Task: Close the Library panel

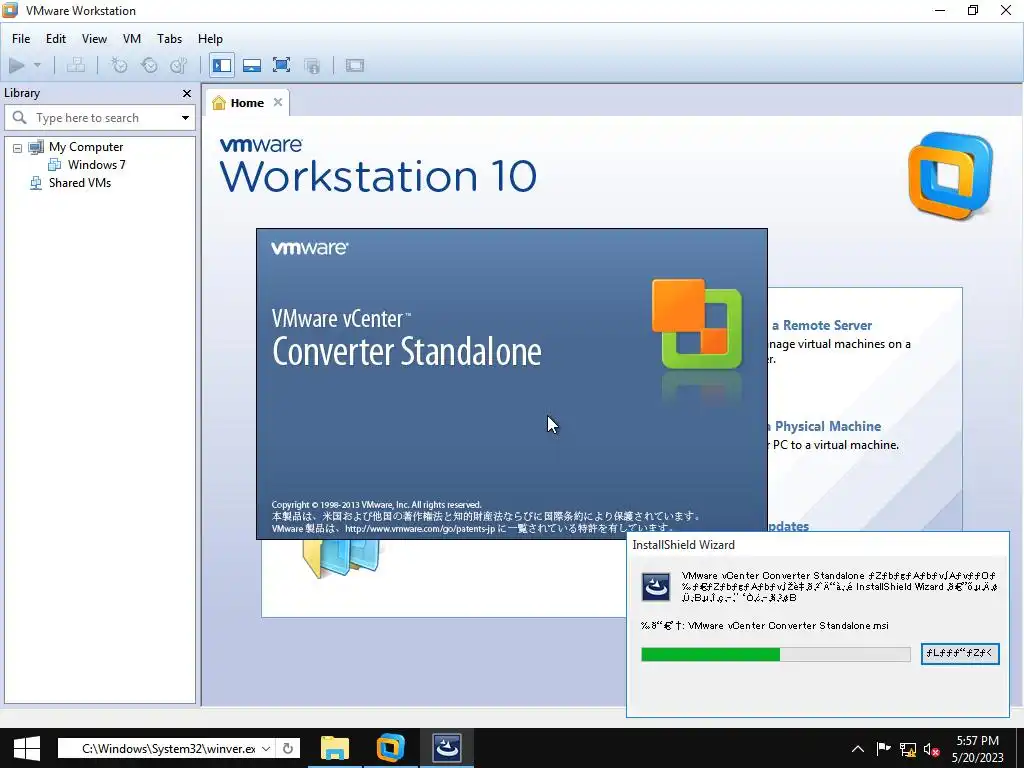Action: coord(187,93)
